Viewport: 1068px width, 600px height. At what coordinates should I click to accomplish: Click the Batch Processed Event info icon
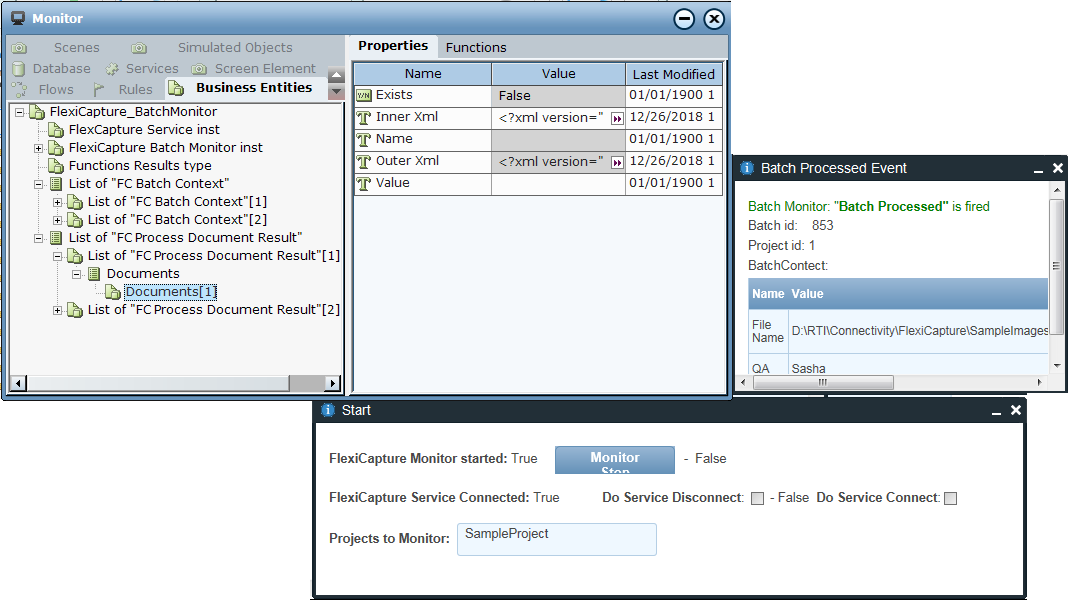pyautogui.click(x=746, y=168)
